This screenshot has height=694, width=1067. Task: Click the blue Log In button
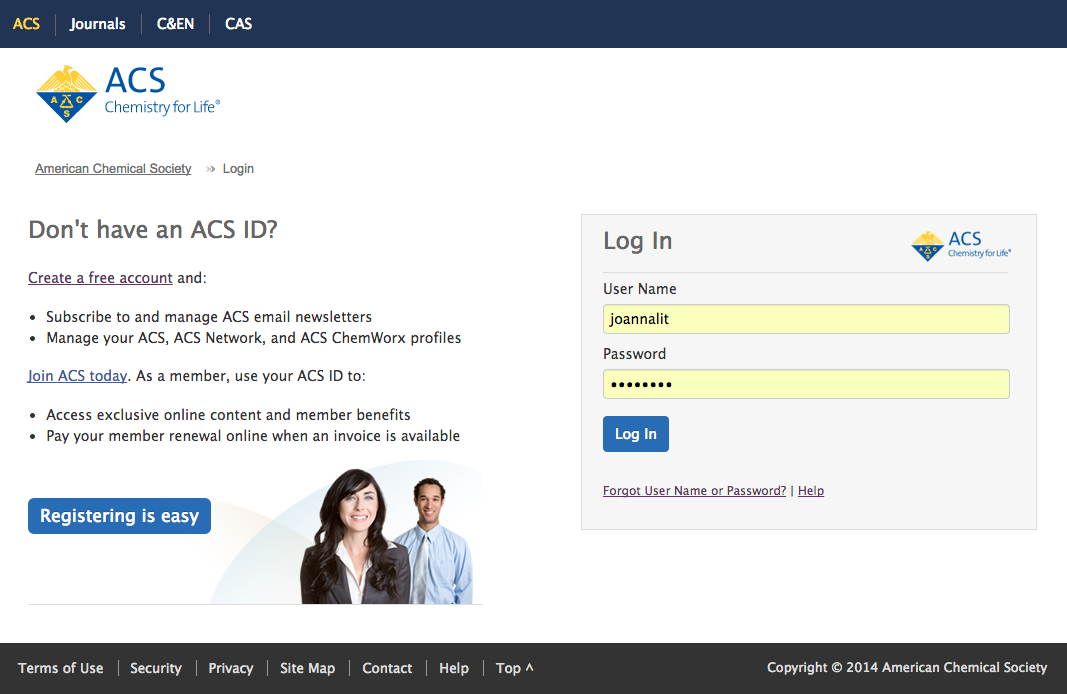coord(636,434)
